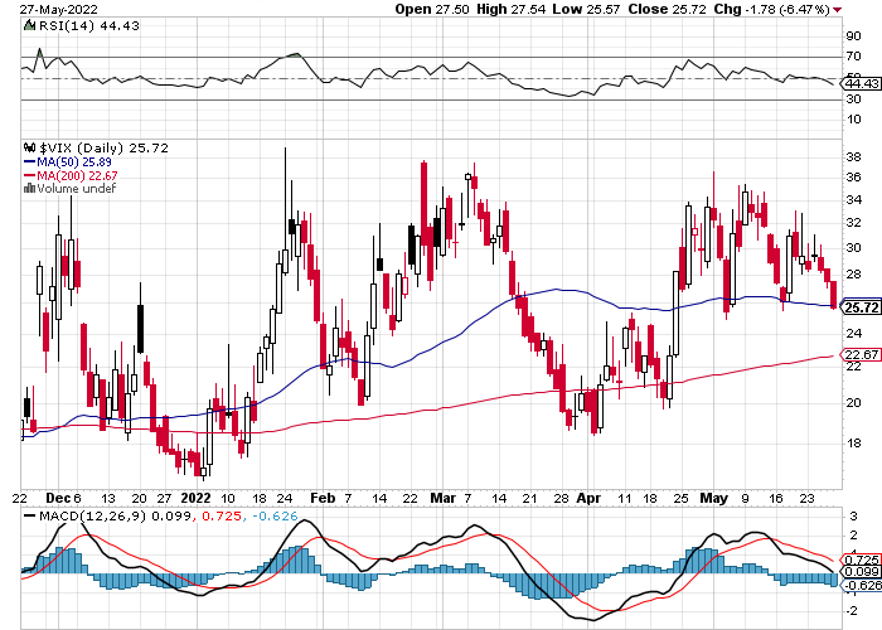Click the 2022 marker on the date axis
The height and width of the screenshot is (630, 882).
[x=196, y=496]
